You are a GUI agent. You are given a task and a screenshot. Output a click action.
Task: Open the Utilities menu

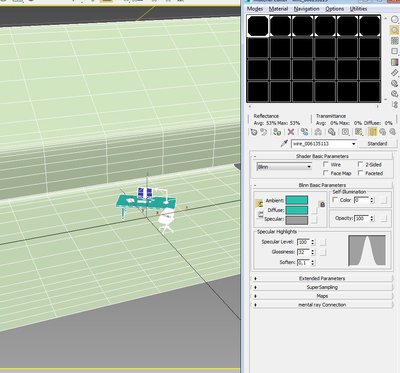(358, 9)
